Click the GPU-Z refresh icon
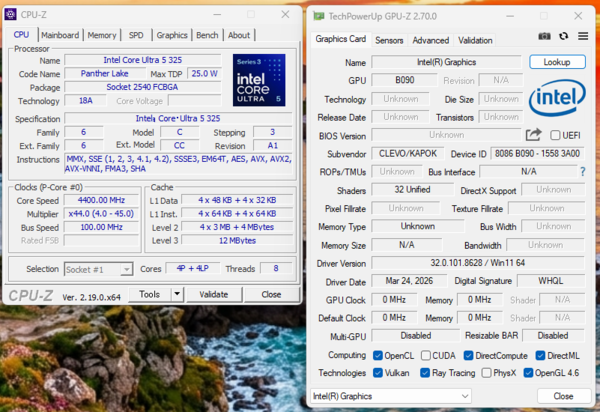 tap(564, 36)
